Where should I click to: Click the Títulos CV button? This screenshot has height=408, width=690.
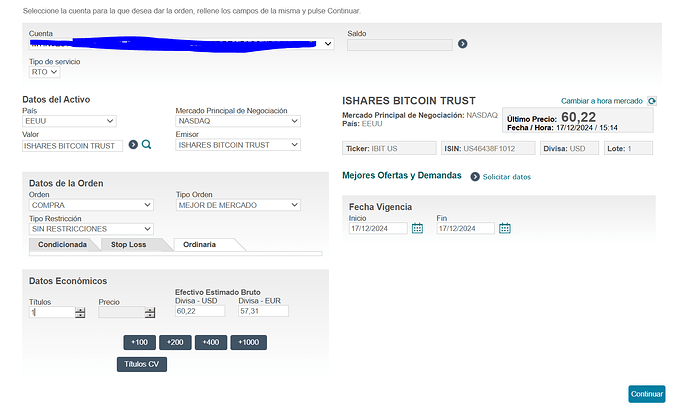click(x=142, y=364)
